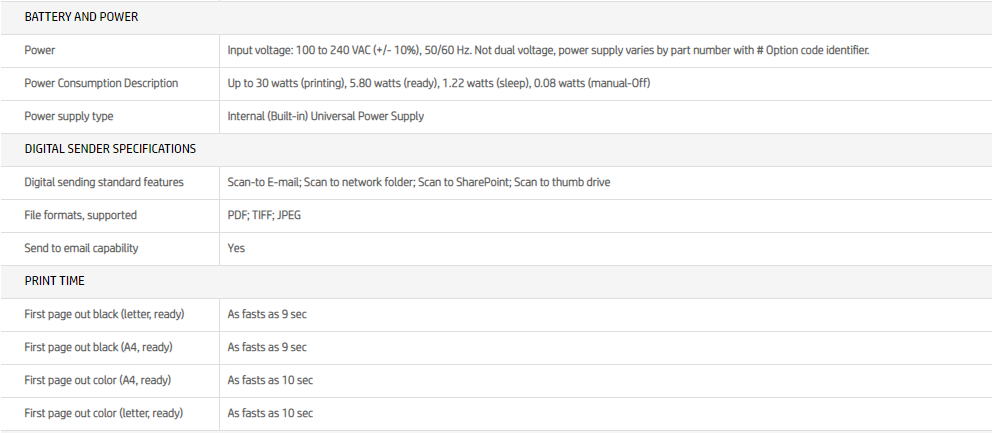992x433 pixels.
Task: Select First page out black (letter, ready)
Action: [x=104, y=314]
